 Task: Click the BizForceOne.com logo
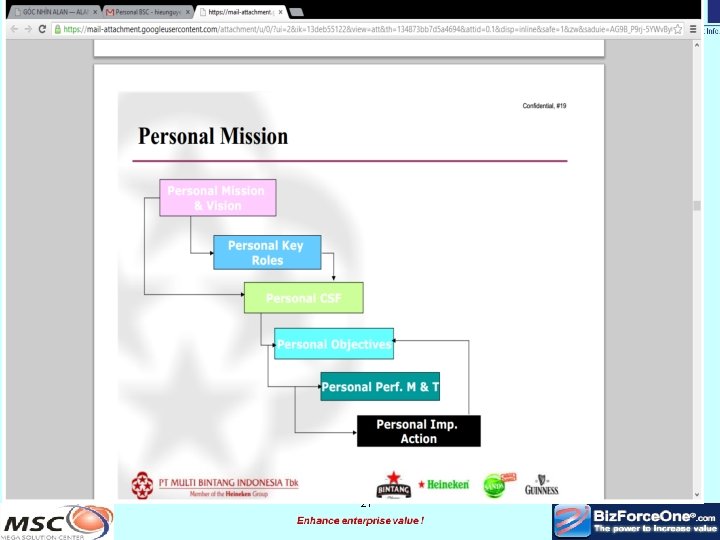[636, 522]
